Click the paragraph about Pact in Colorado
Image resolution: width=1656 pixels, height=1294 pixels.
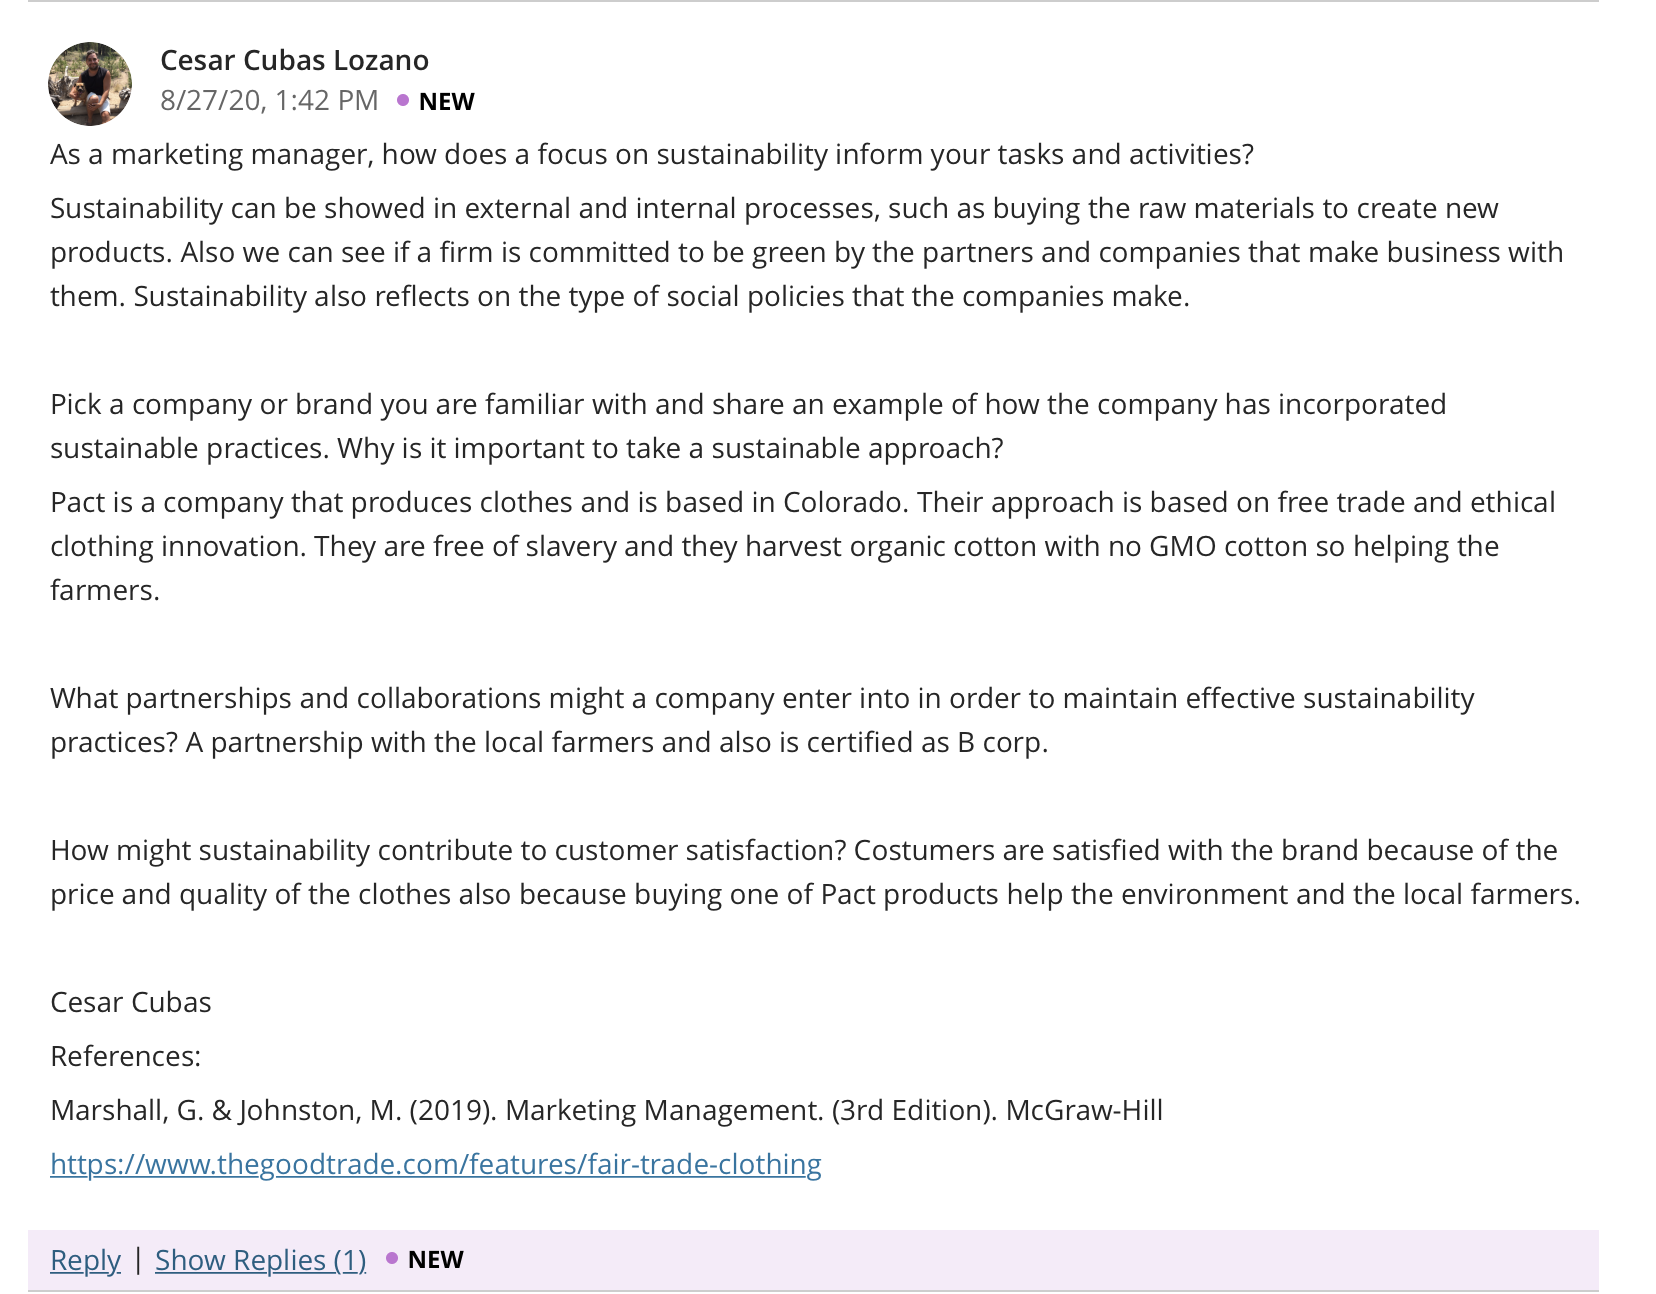(803, 546)
